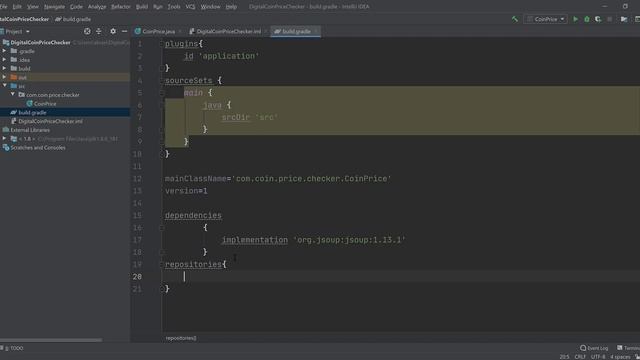Open the Analyze menu
Image resolution: width=640 pixels, height=360 pixels.
tap(97, 7)
